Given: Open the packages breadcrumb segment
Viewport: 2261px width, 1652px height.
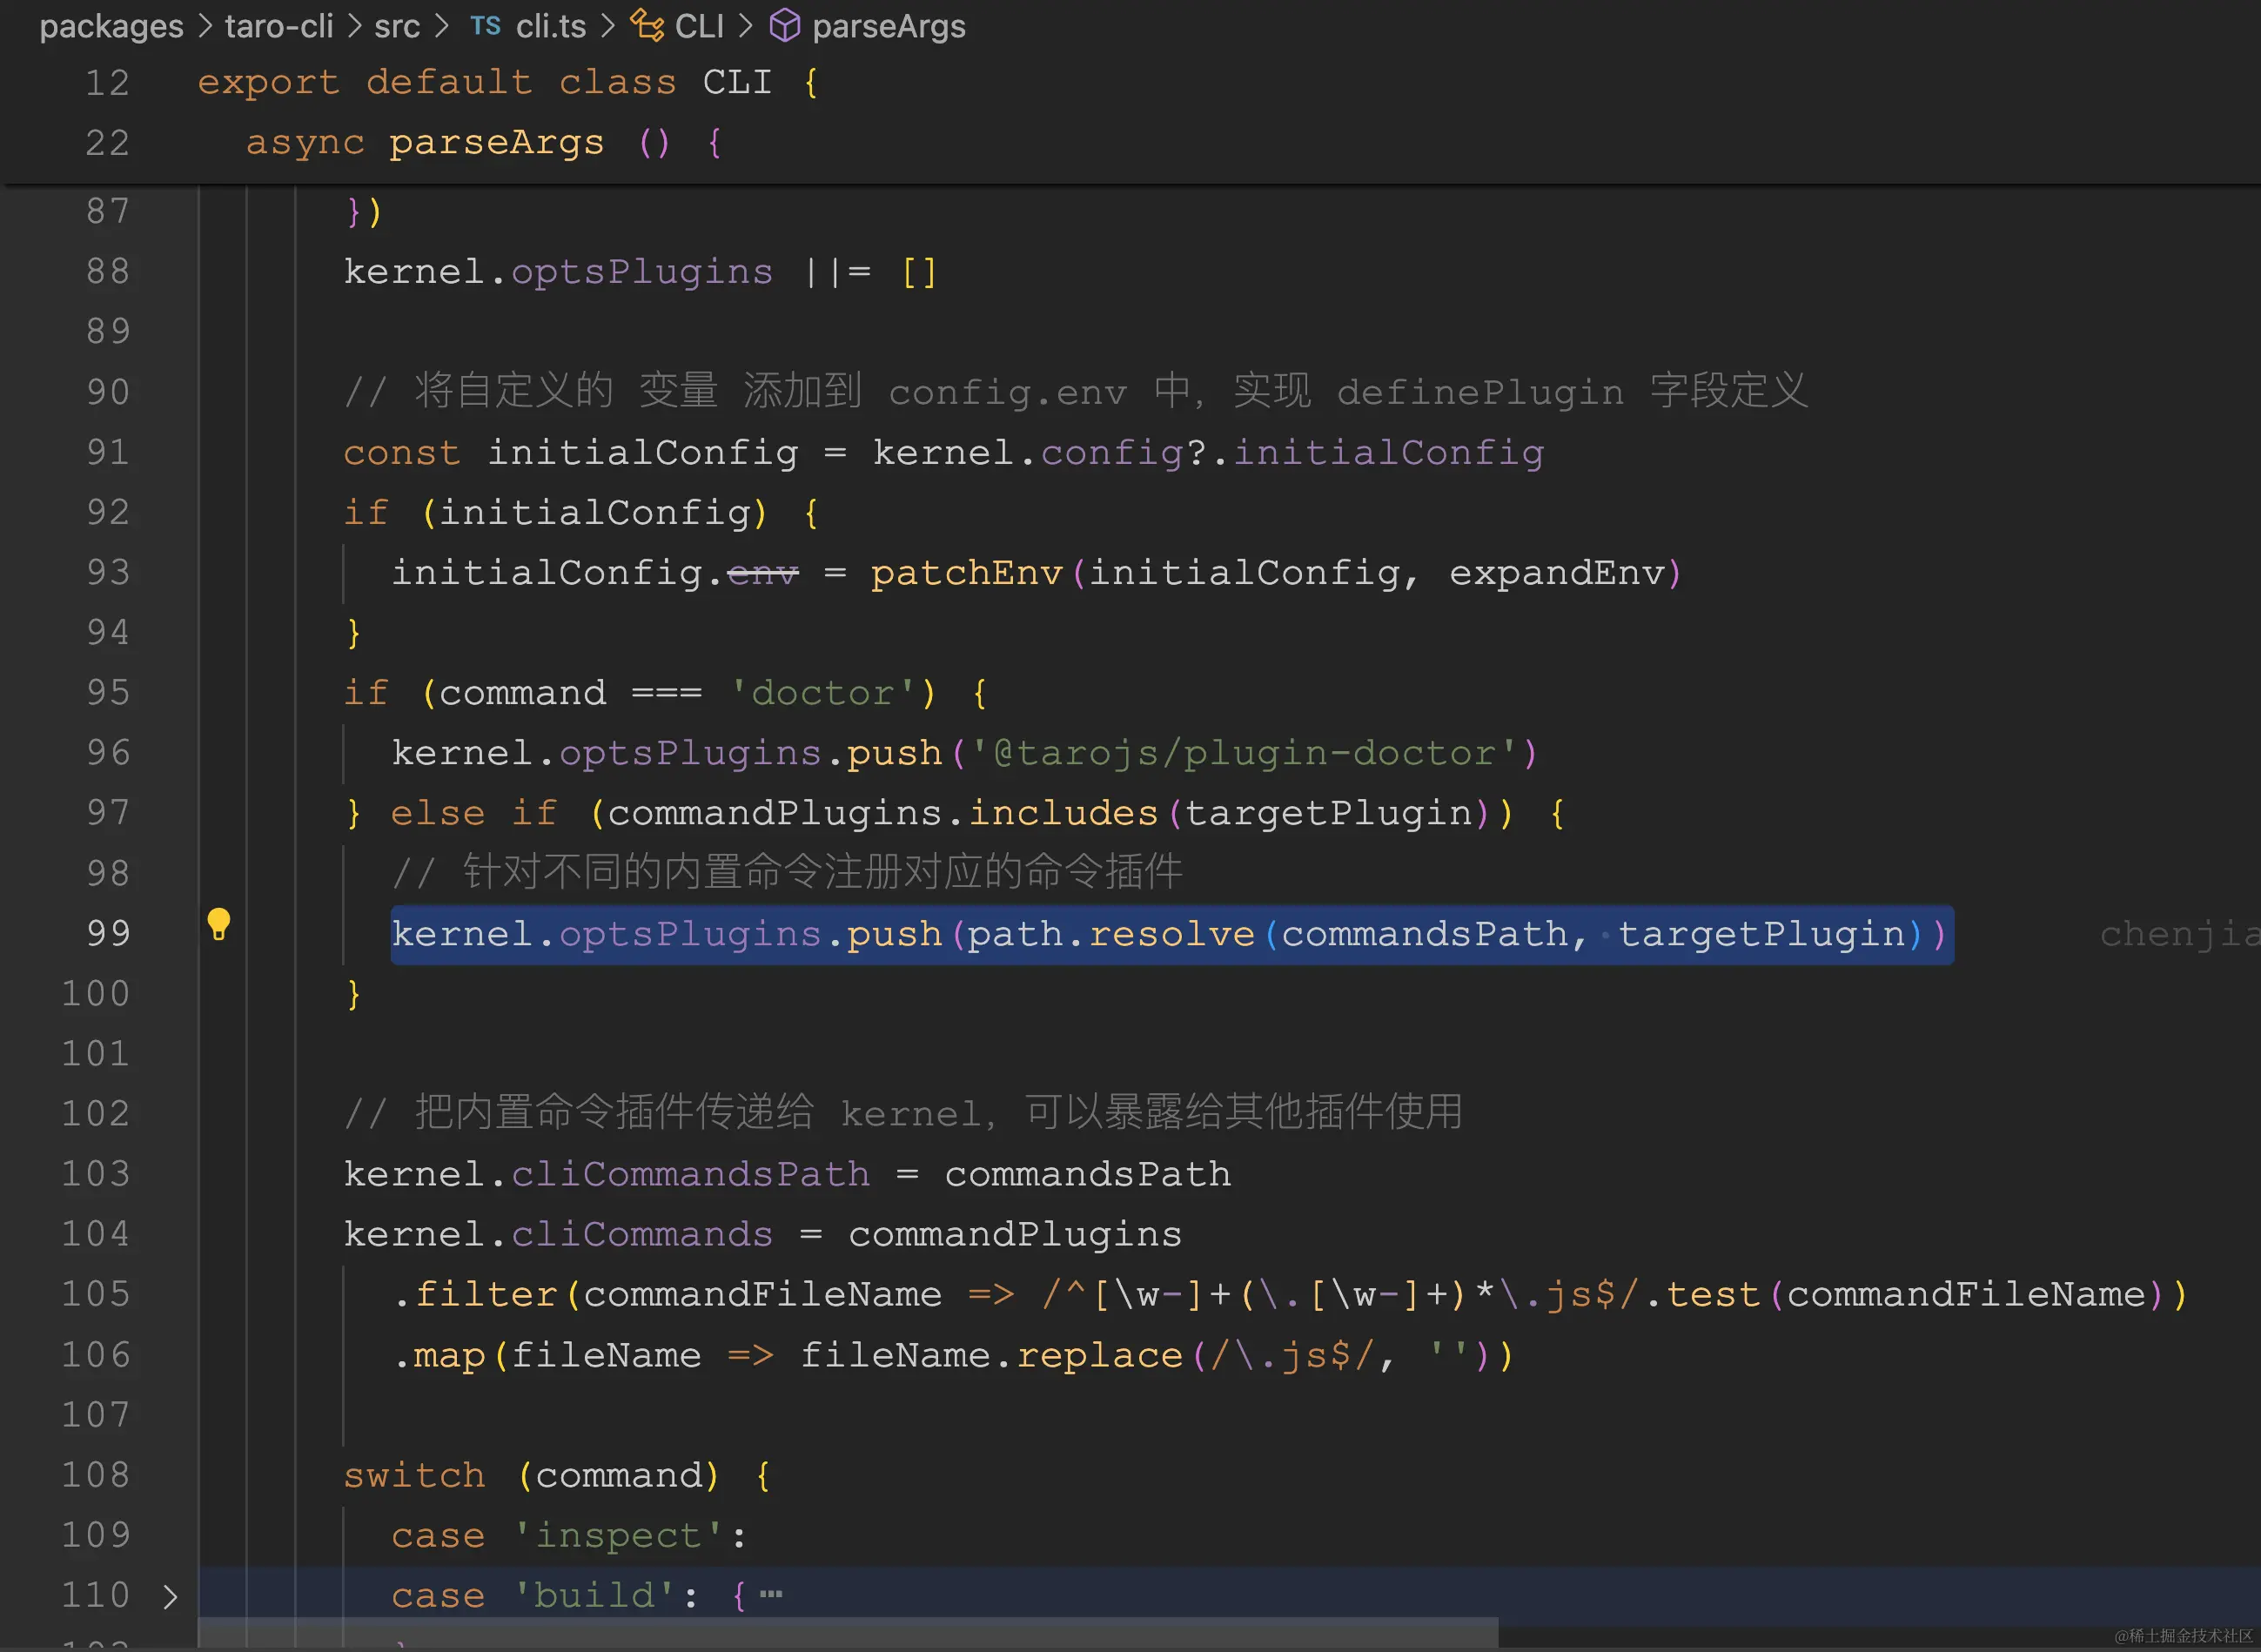Looking at the screenshot, I should 111,26.
